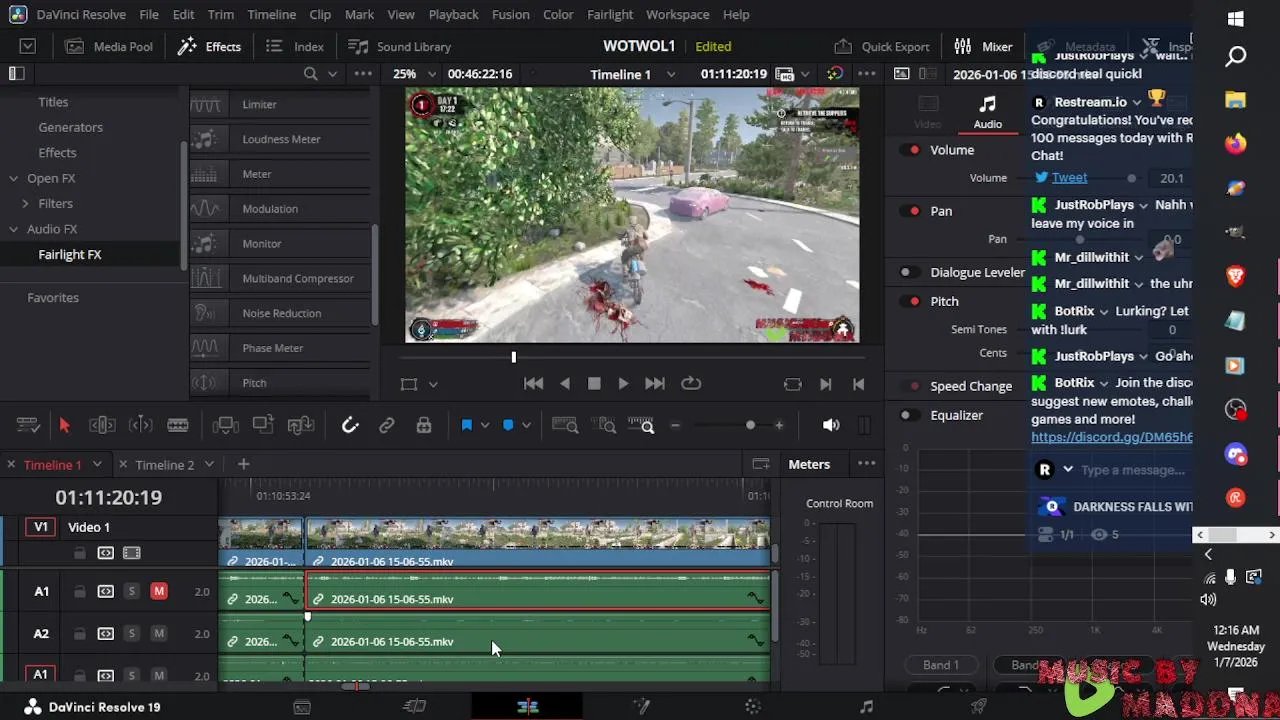
Task: Click the Replace Clip toolbar icon
Action: tap(301, 426)
